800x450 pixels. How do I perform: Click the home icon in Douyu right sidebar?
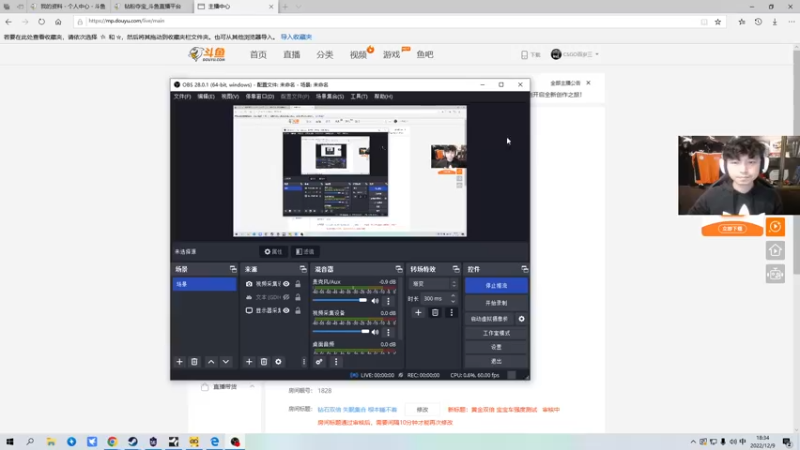(775, 251)
